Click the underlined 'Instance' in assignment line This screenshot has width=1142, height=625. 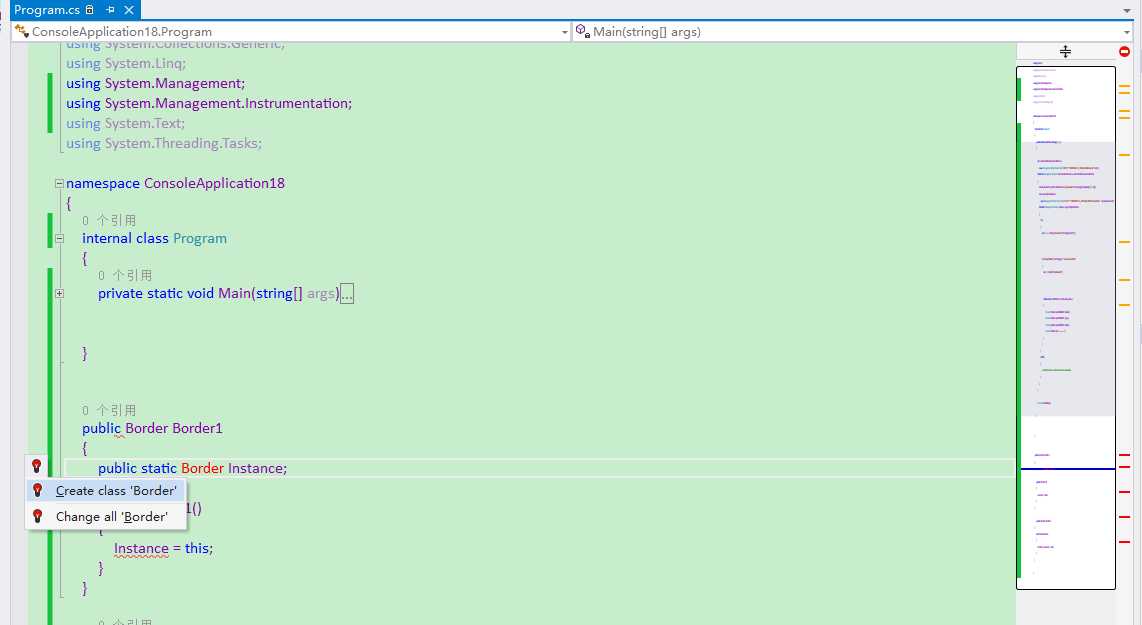pos(141,549)
